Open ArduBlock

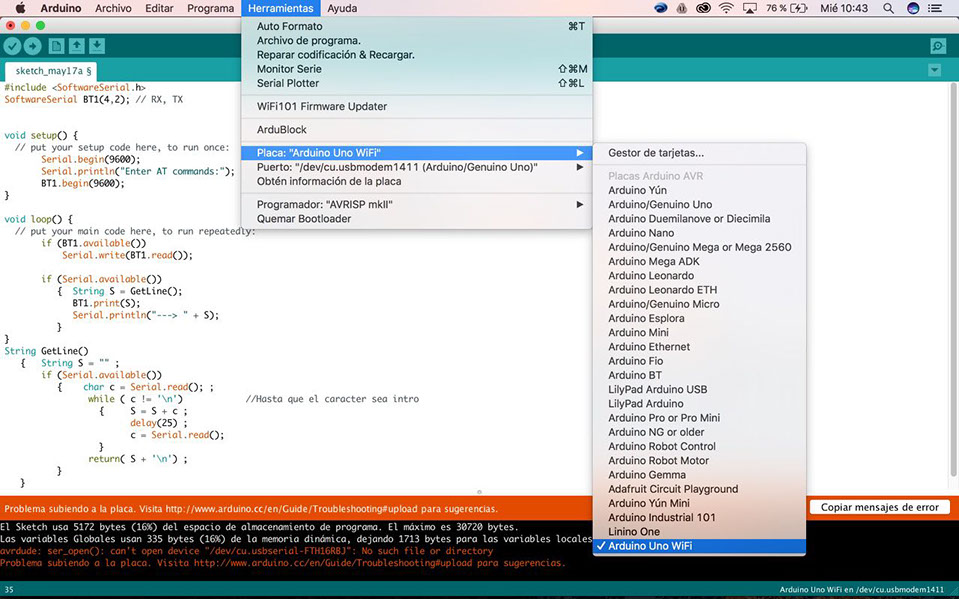point(417,129)
